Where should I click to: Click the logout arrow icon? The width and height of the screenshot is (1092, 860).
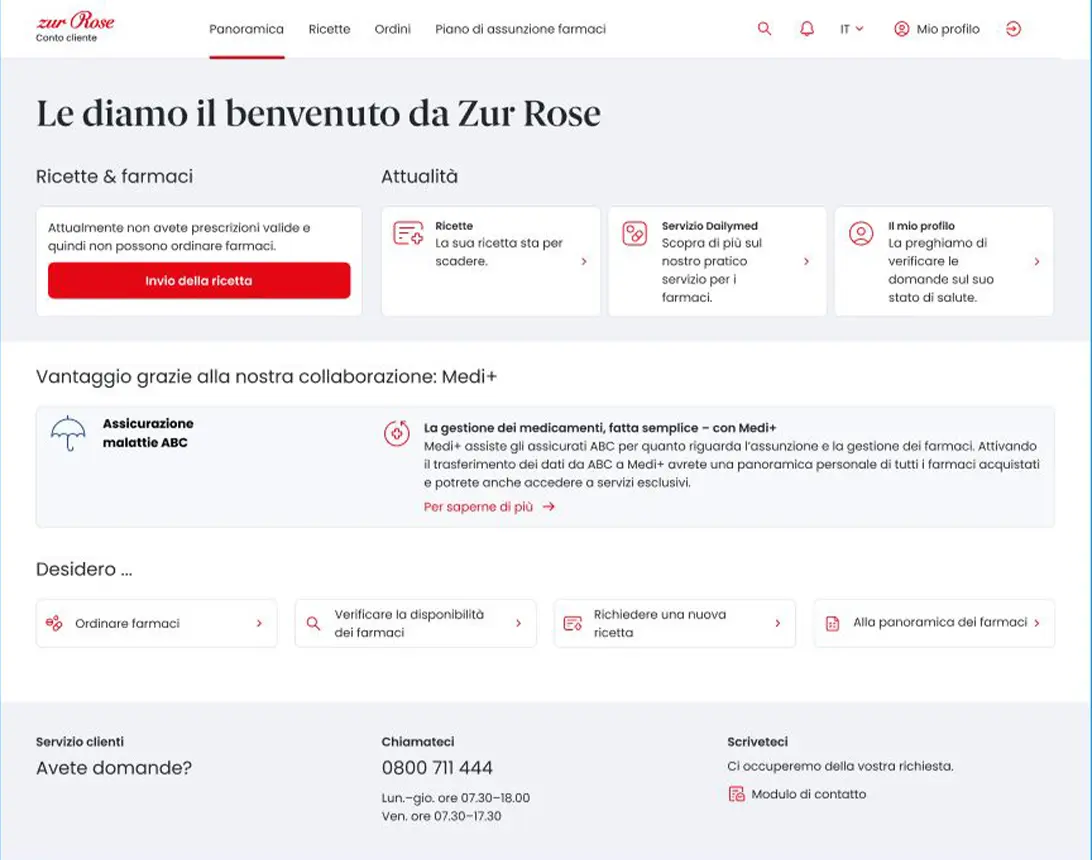tap(1013, 29)
